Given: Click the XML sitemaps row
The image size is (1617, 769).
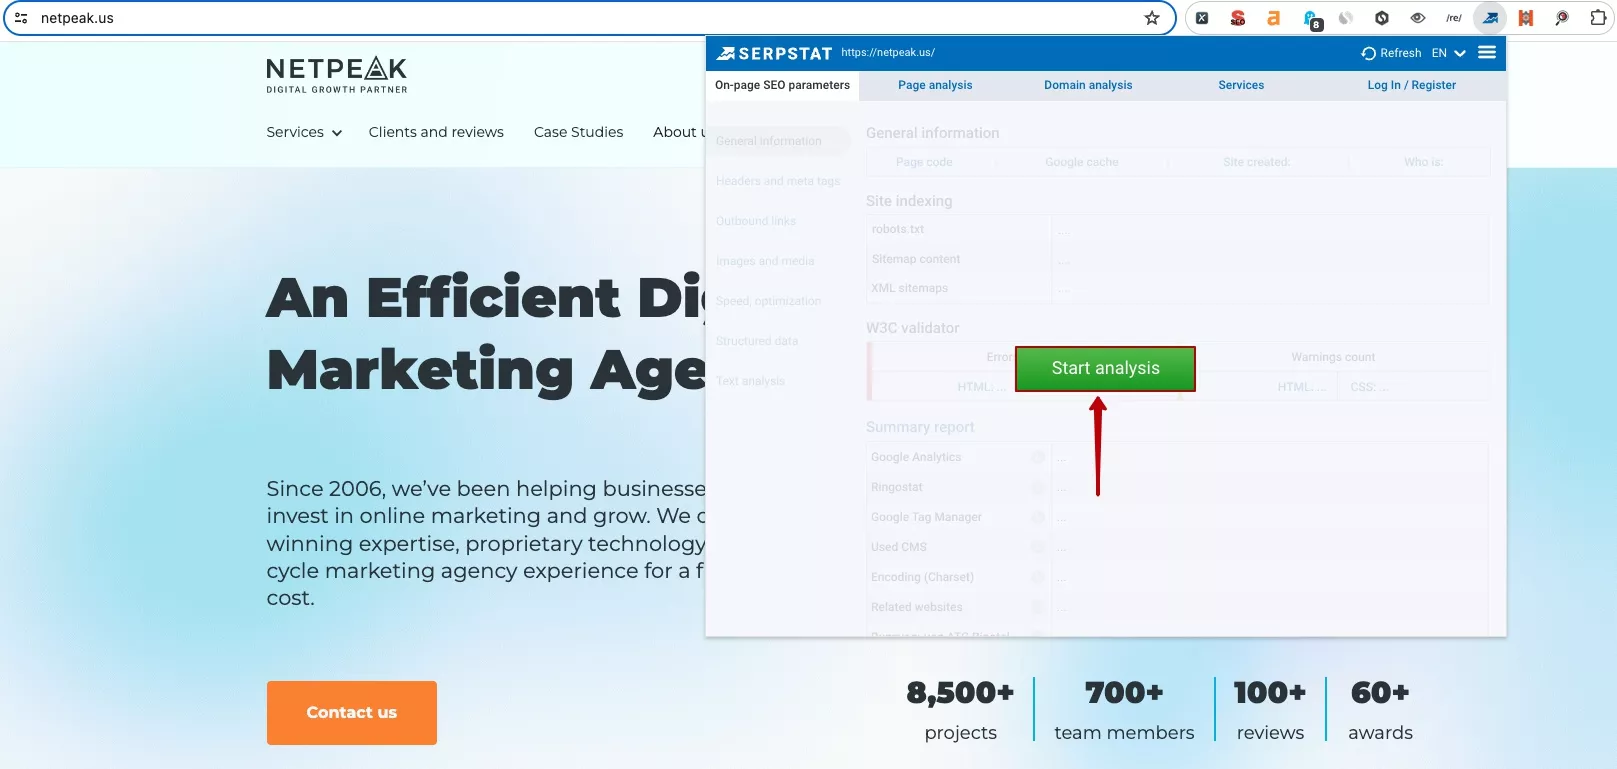Looking at the screenshot, I should point(1177,288).
